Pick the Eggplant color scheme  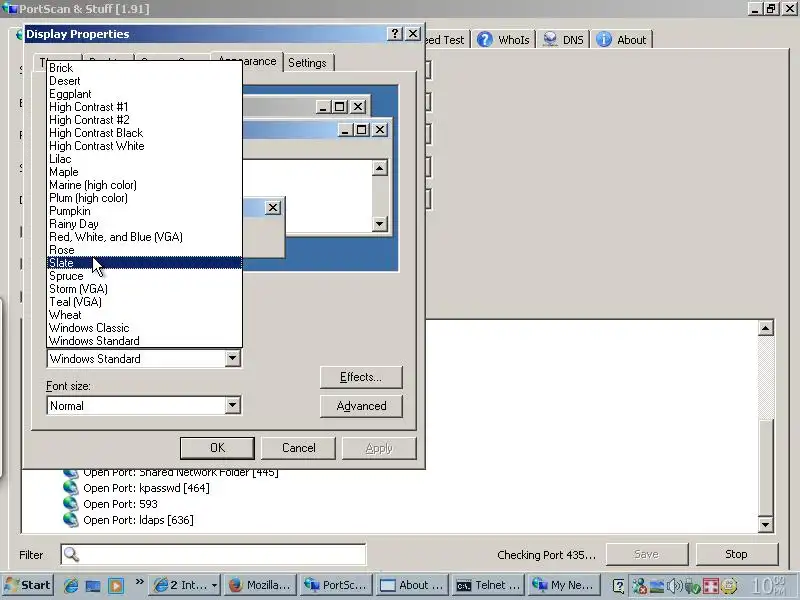(144, 94)
